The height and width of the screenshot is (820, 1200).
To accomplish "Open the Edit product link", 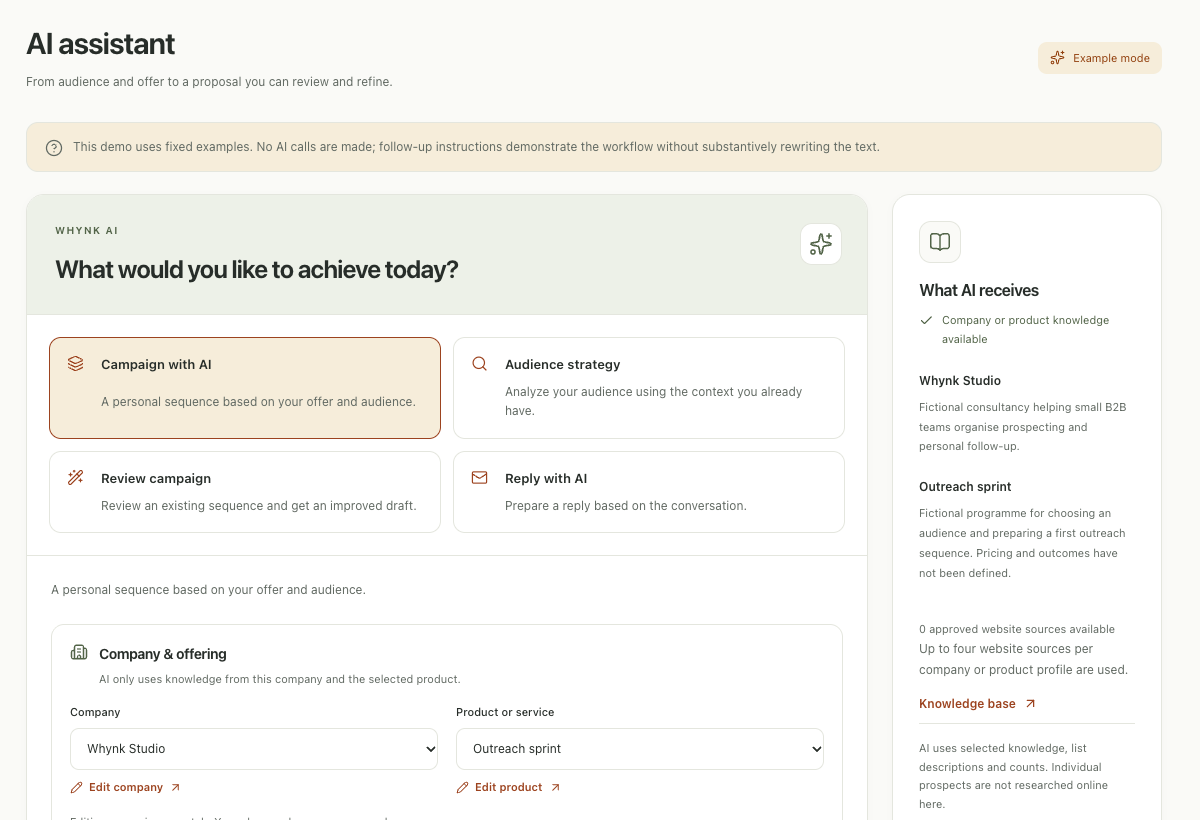I will 509,788.
